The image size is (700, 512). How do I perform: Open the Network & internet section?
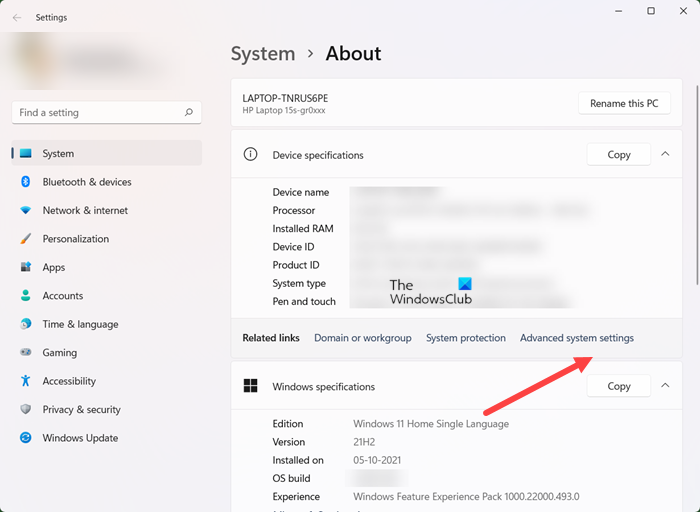coord(85,210)
